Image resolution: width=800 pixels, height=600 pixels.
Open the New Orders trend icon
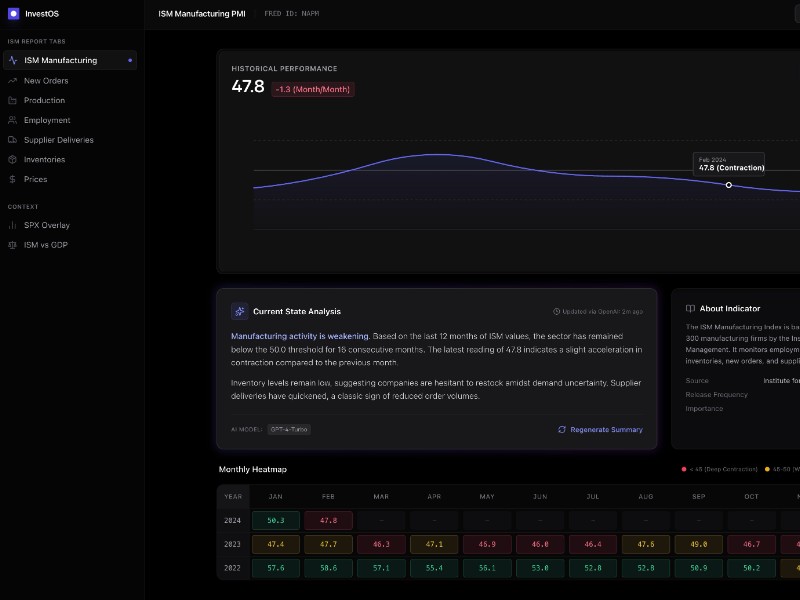click(12, 81)
